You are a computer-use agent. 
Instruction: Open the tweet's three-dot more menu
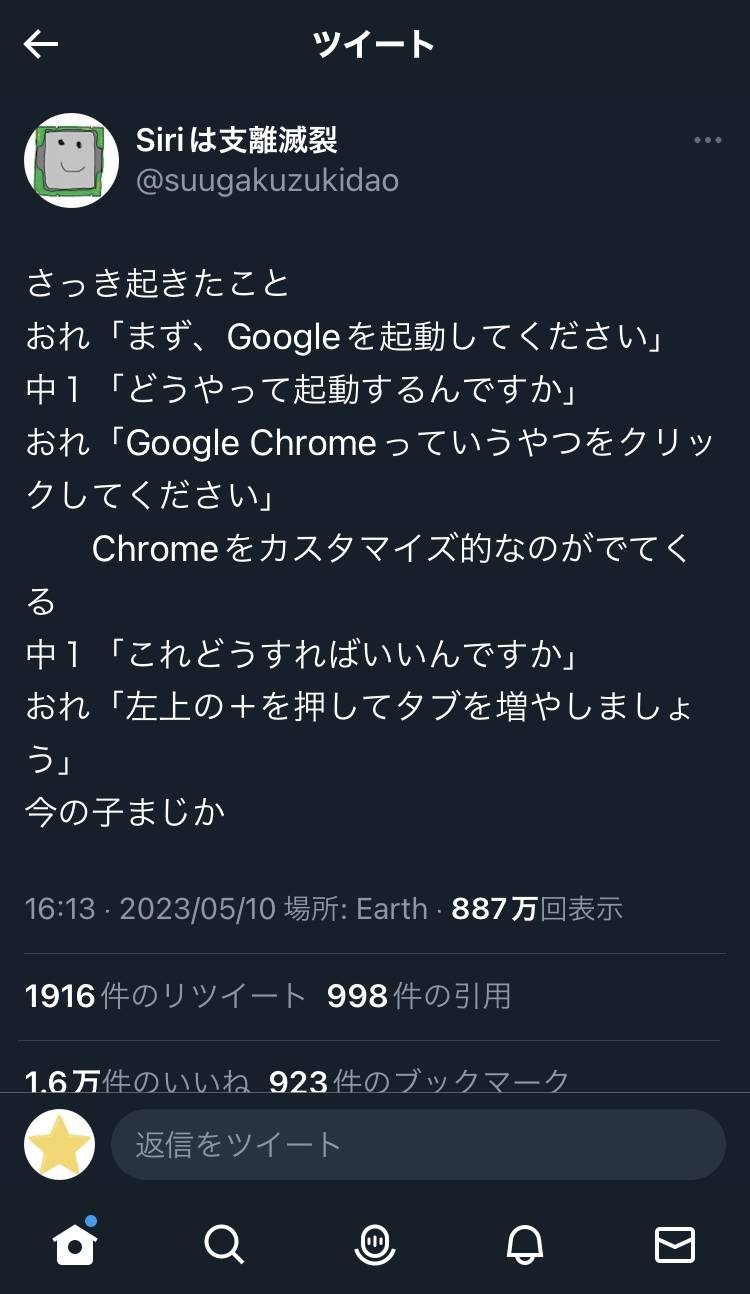[x=707, y=141]
